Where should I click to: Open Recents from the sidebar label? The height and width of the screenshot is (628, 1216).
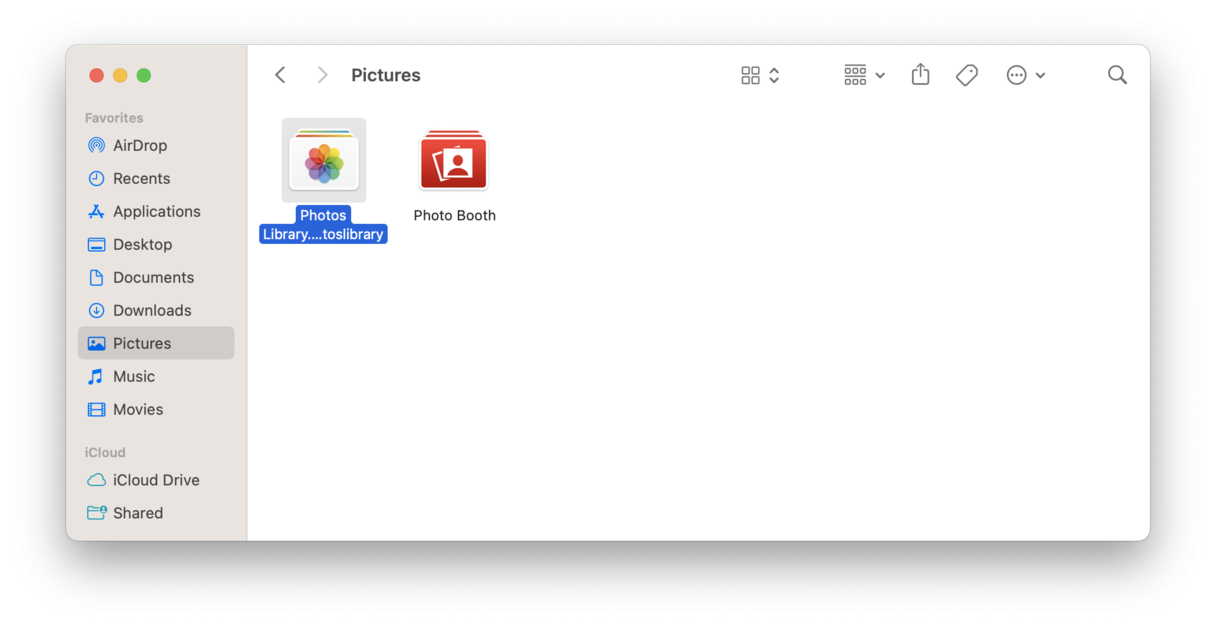(x=141, y=178)
